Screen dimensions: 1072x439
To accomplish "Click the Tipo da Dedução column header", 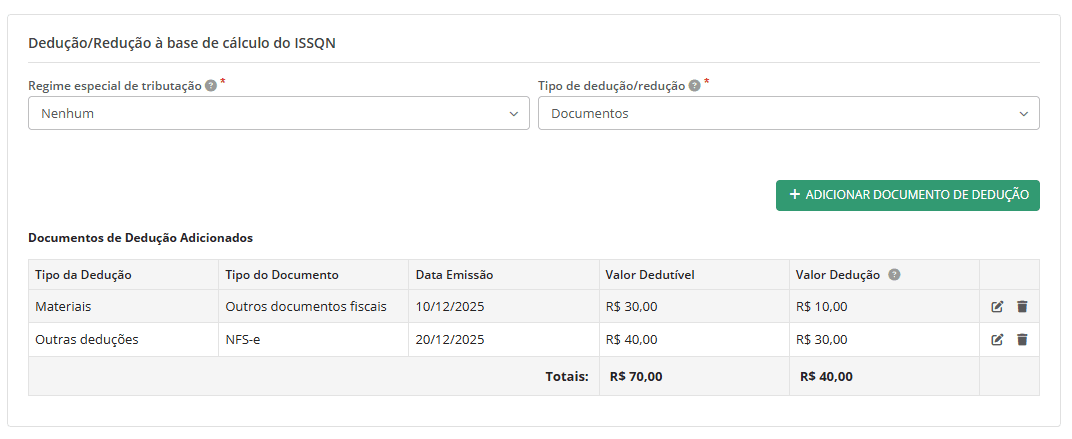I will coord(83,275).
